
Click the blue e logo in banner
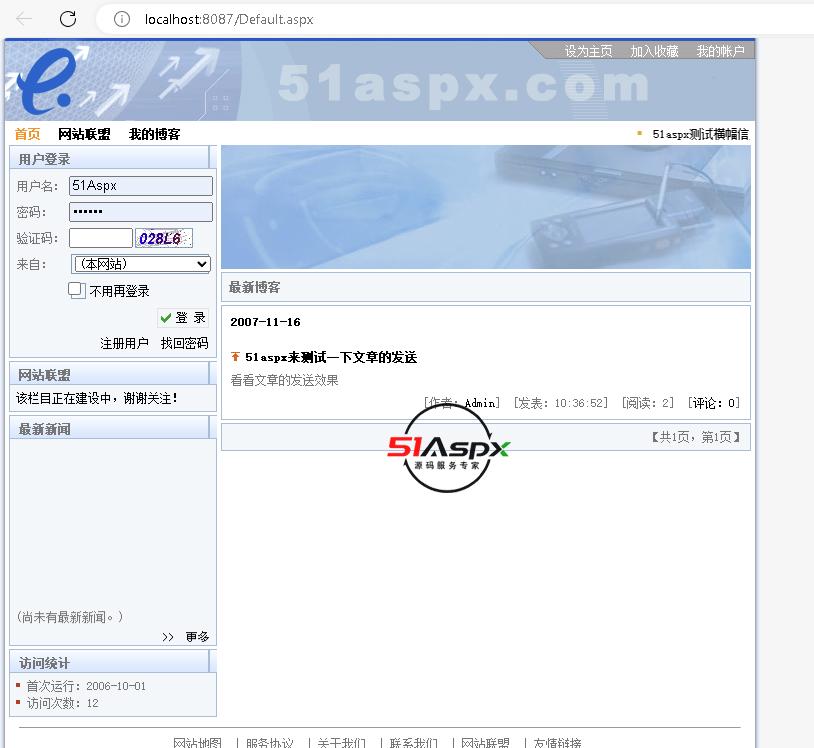pyautogui.click(x=46, y=81)
